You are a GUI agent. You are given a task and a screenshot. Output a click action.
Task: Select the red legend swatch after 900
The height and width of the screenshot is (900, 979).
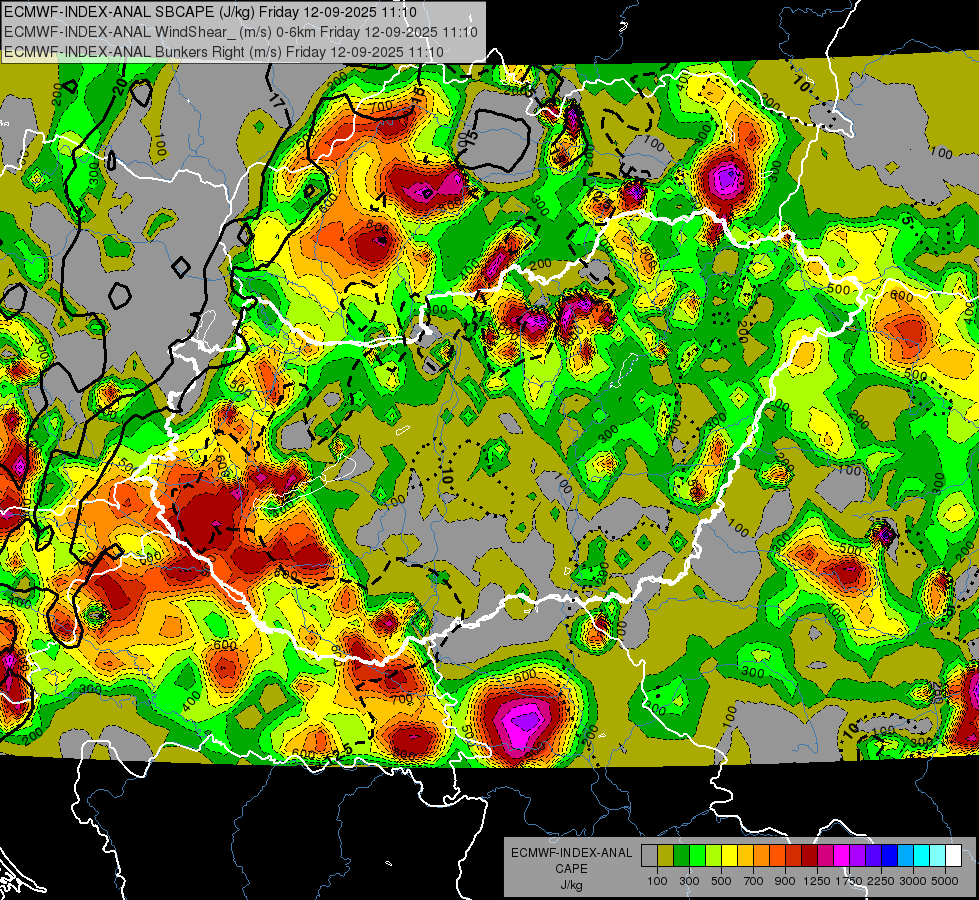(794, 856)
